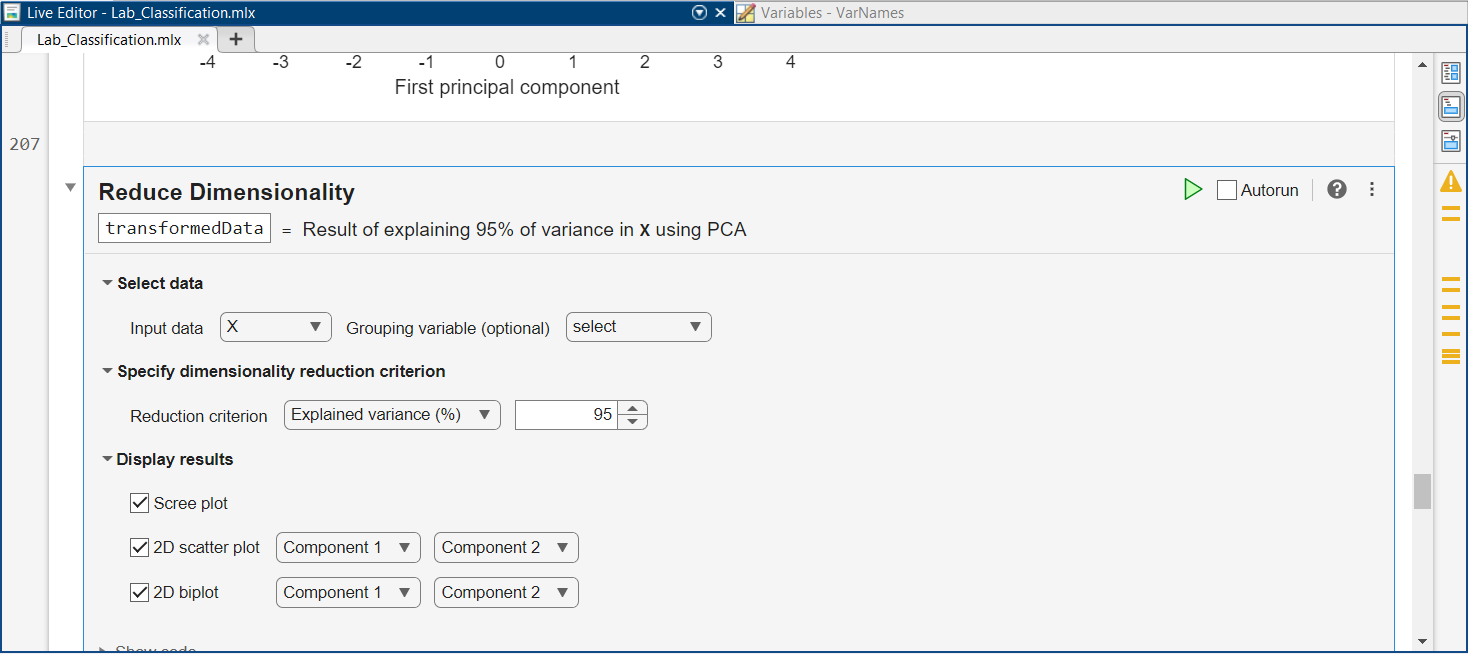Add a new editor tab with plus

pyautogui.click(x=236, y=39)
